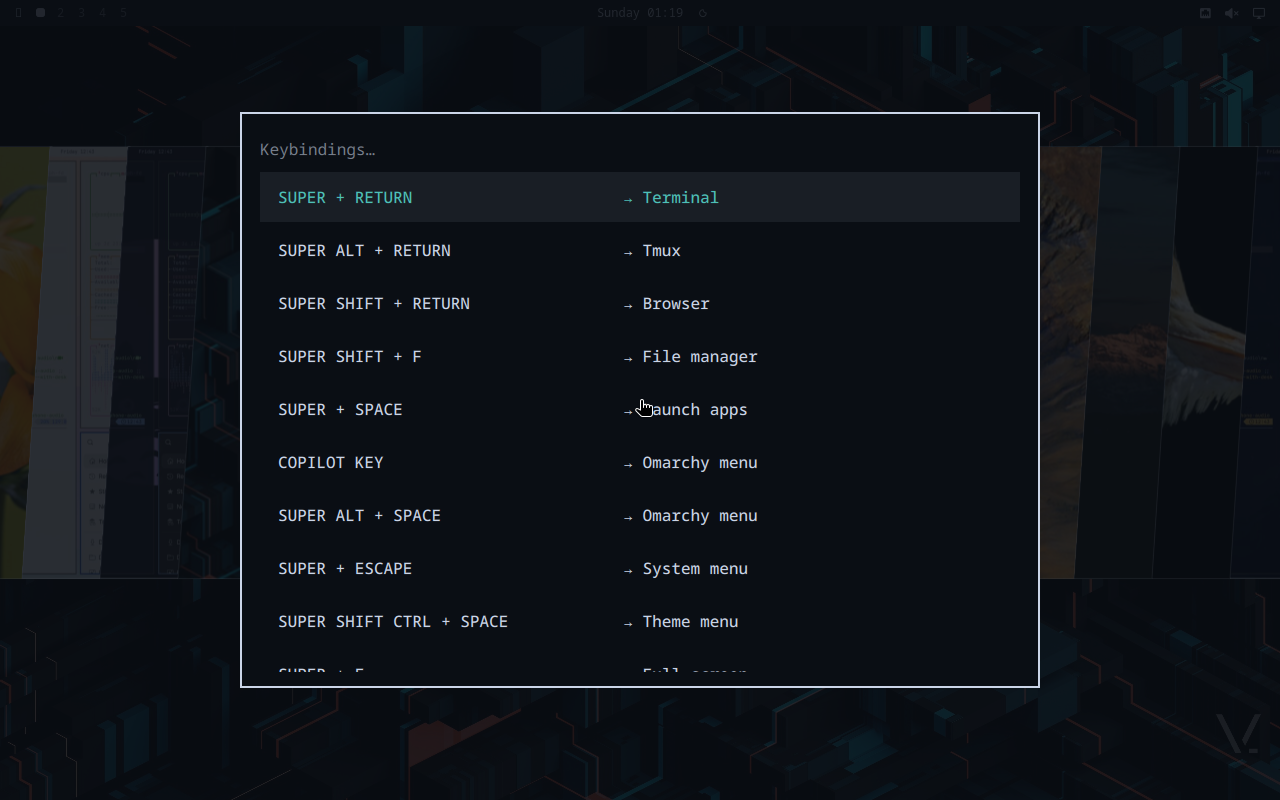
Task: Choose the COPILOT KEY Omarchy menu row
Action: point(640,462)
